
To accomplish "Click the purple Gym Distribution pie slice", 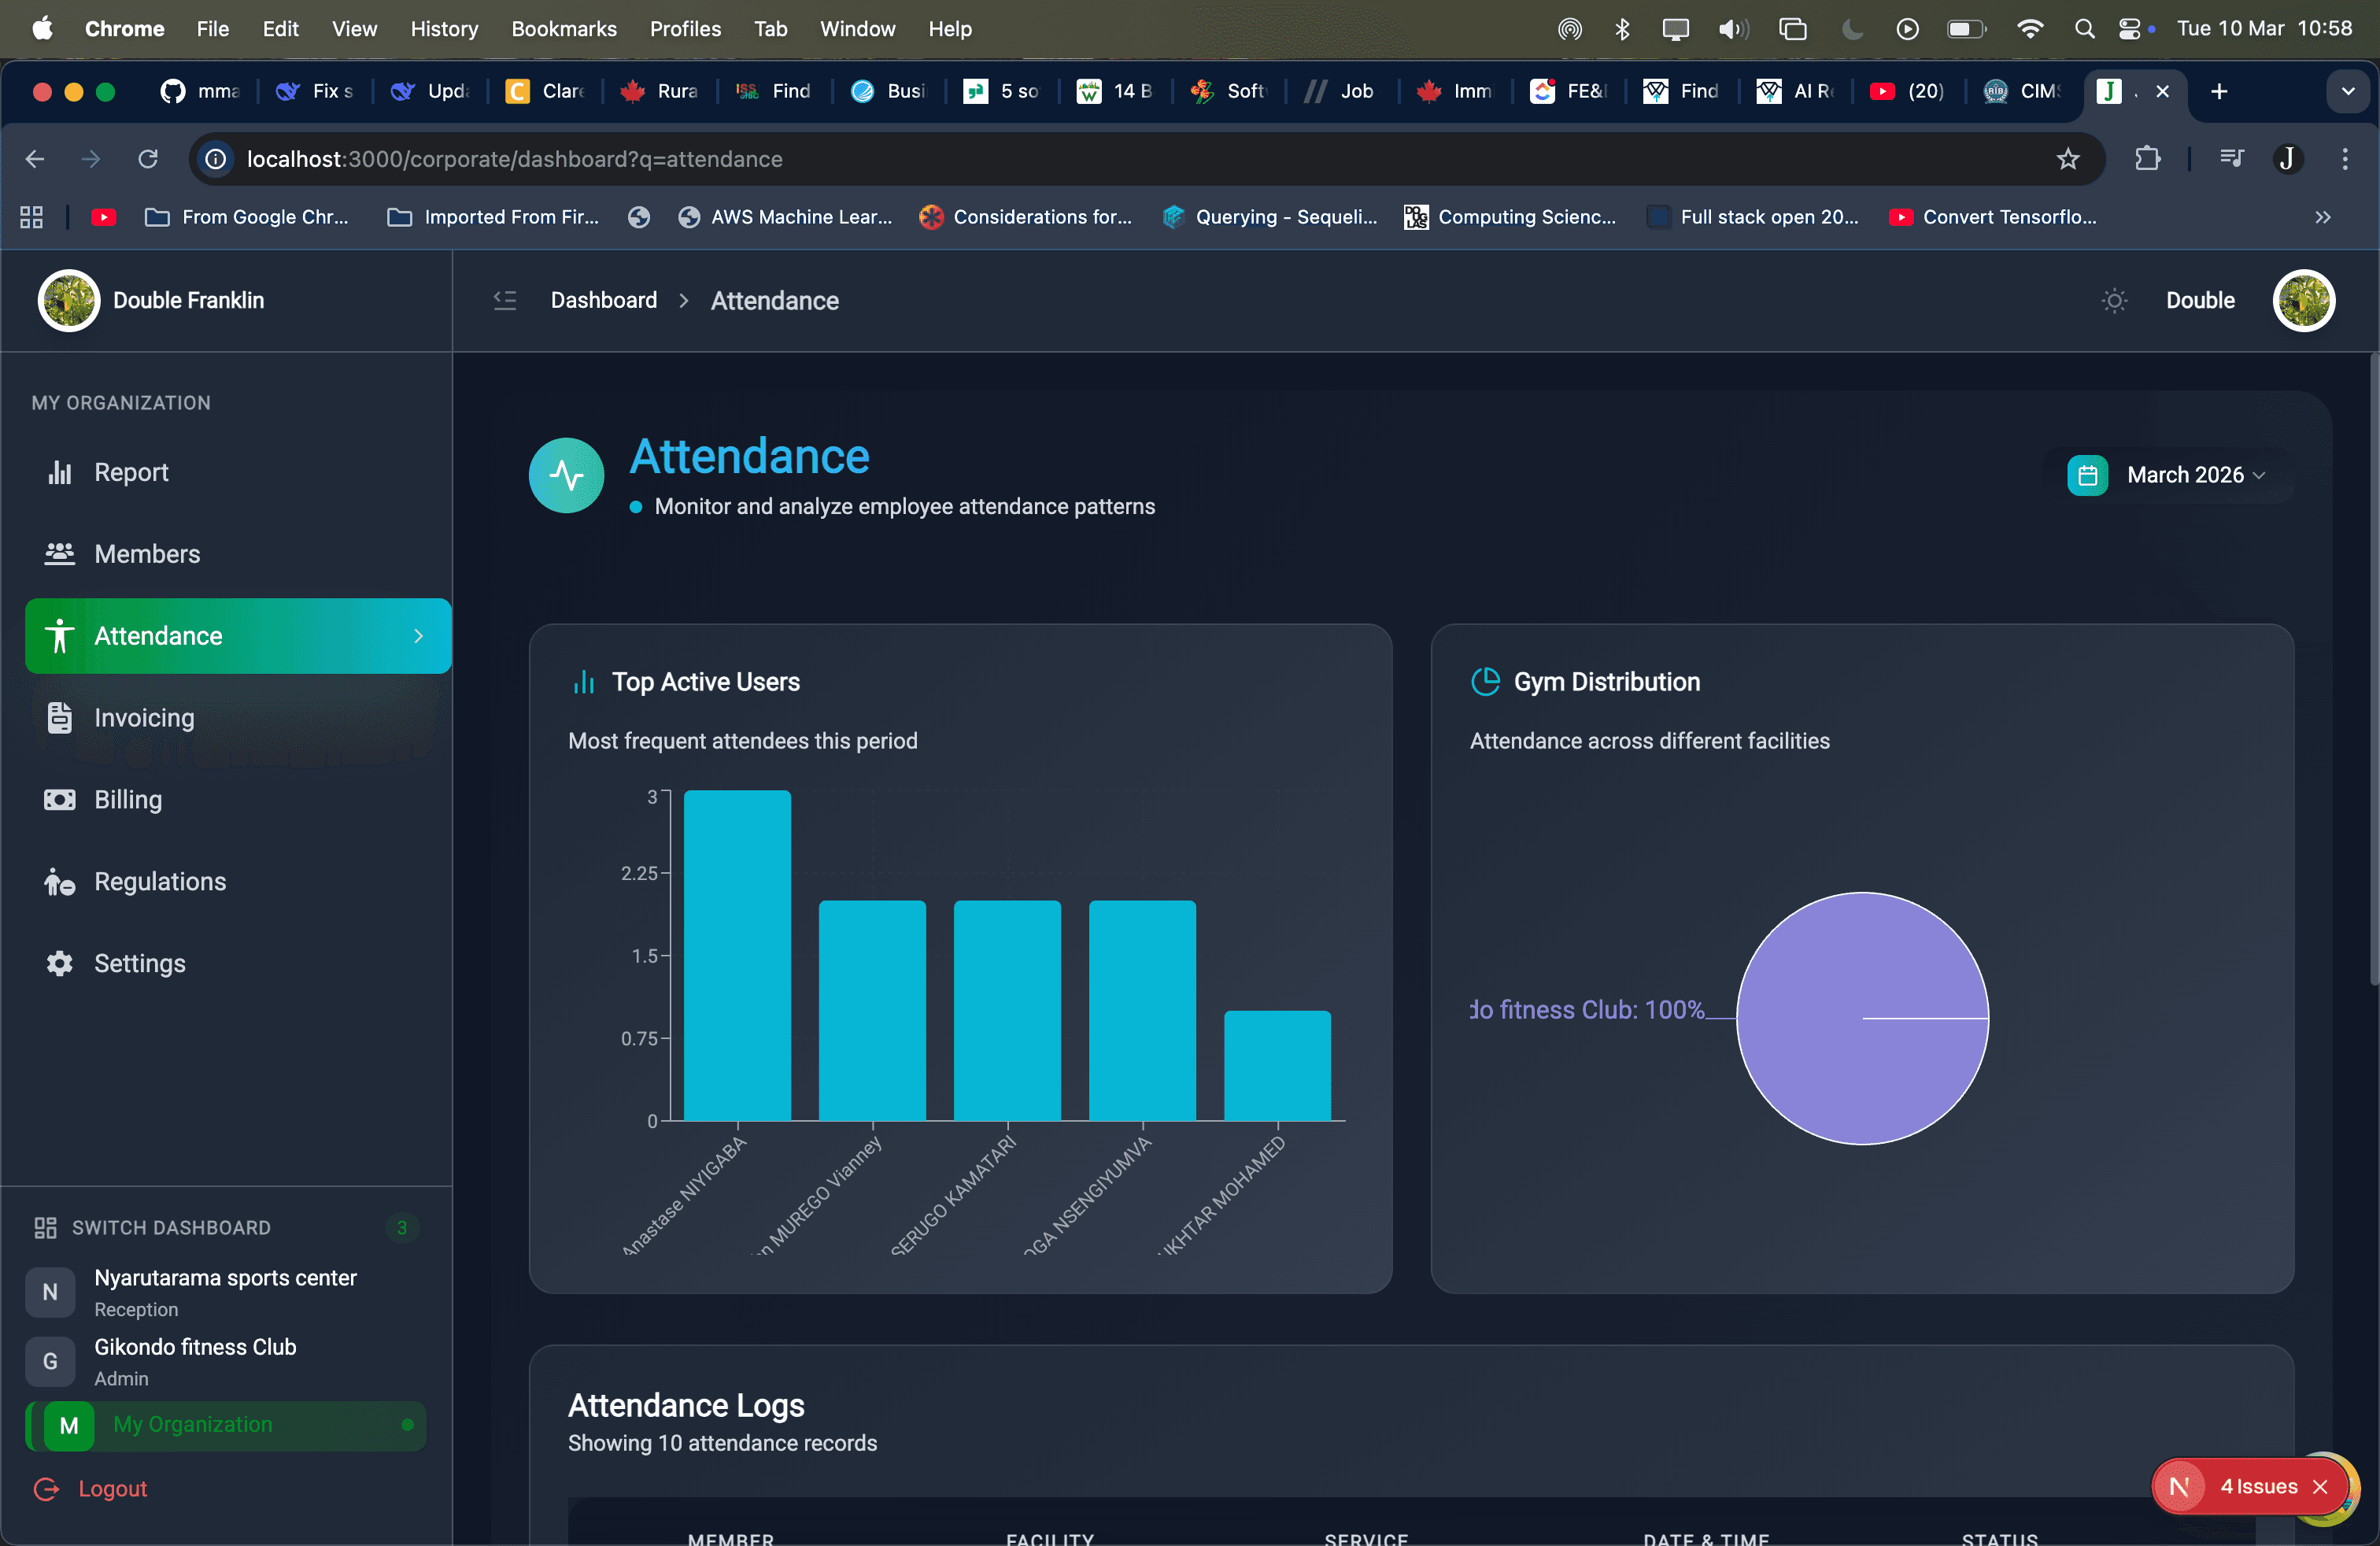I will click(x=1862, y=1018).
